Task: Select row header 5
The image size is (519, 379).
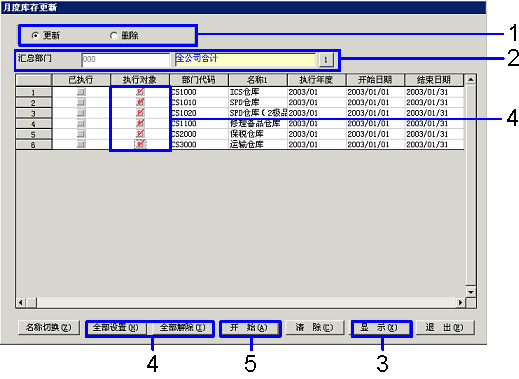Action: tap(34, 134)
